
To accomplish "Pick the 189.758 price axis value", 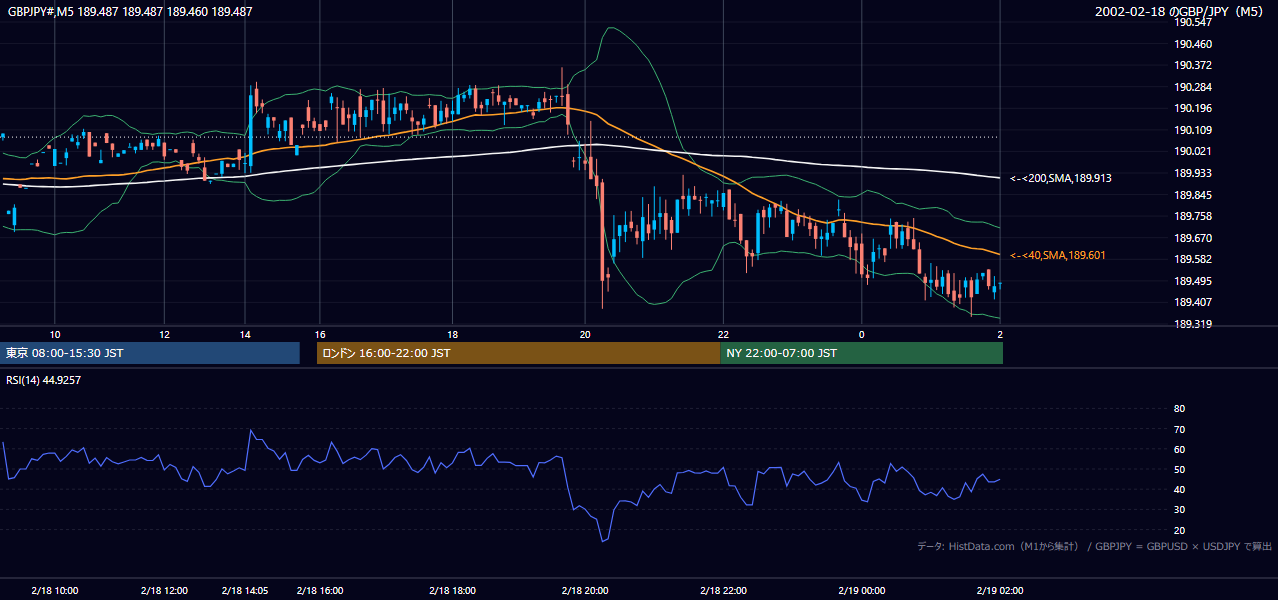I will tap(1193, 216).
